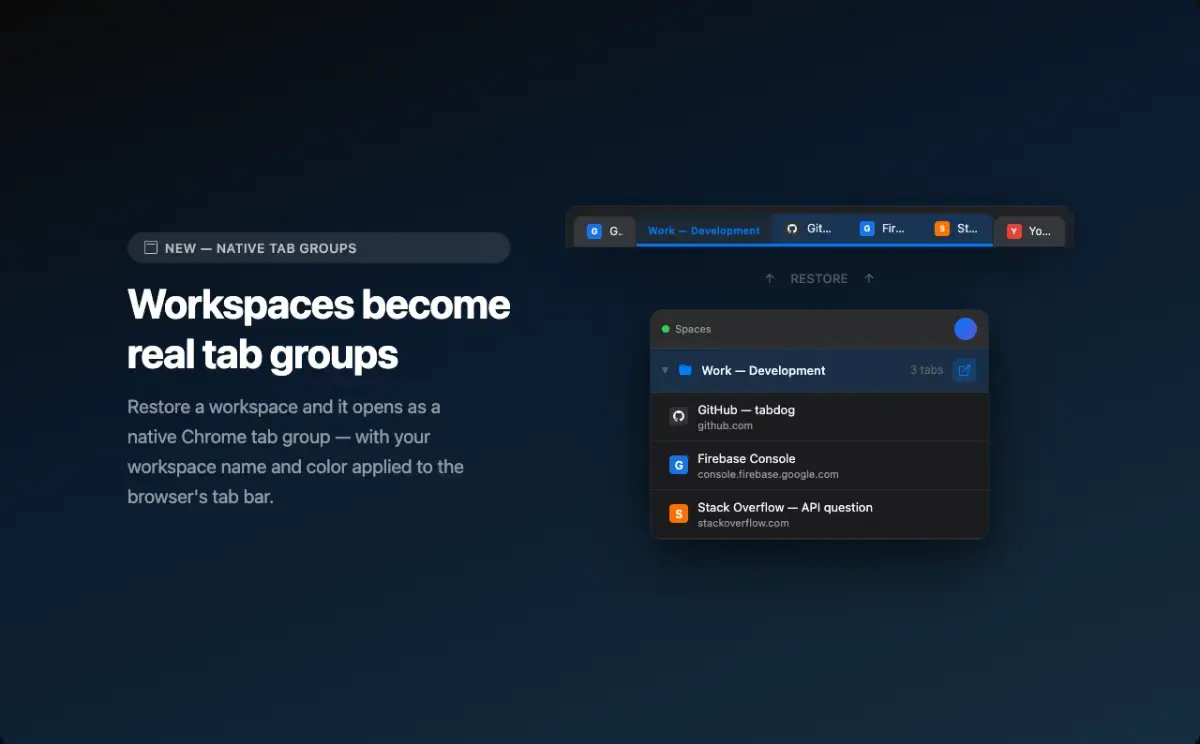The width and height of the screenshot is (1200, 744).
Task: Switch to the Git... tab in the tab bar
Action: 809,229
